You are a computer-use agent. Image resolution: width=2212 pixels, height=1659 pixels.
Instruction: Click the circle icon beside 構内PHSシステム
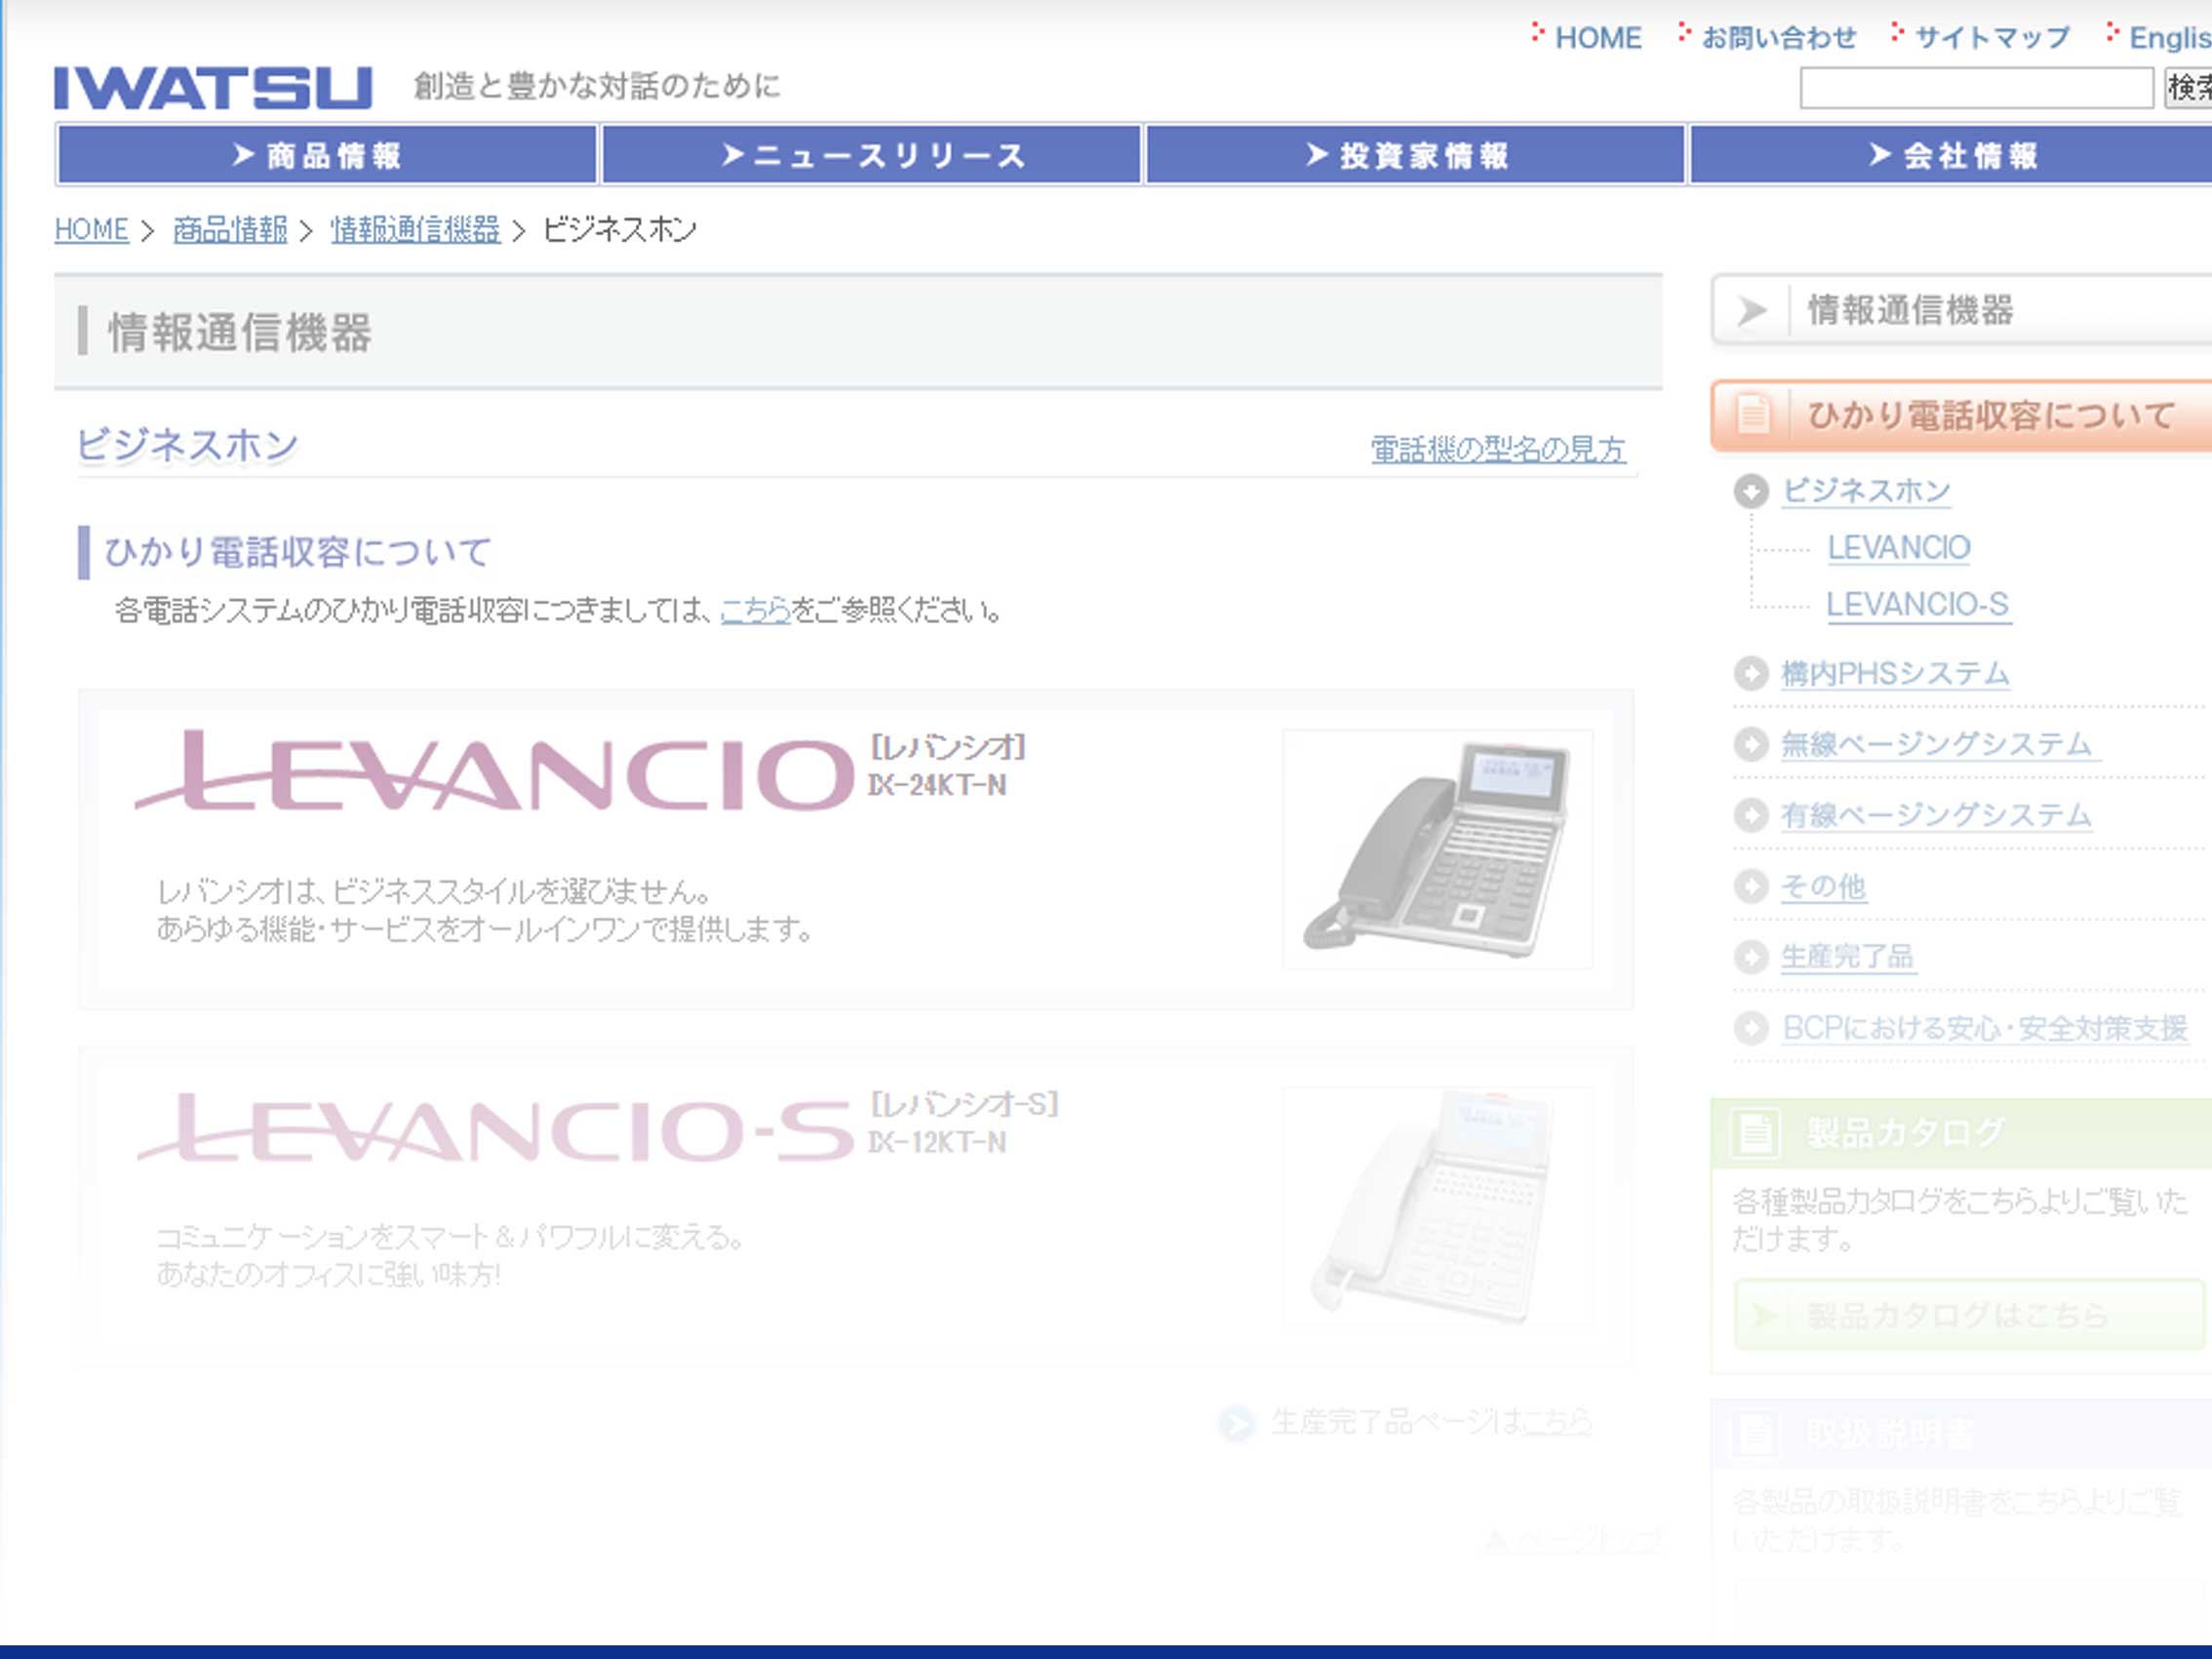(1751, 673)
